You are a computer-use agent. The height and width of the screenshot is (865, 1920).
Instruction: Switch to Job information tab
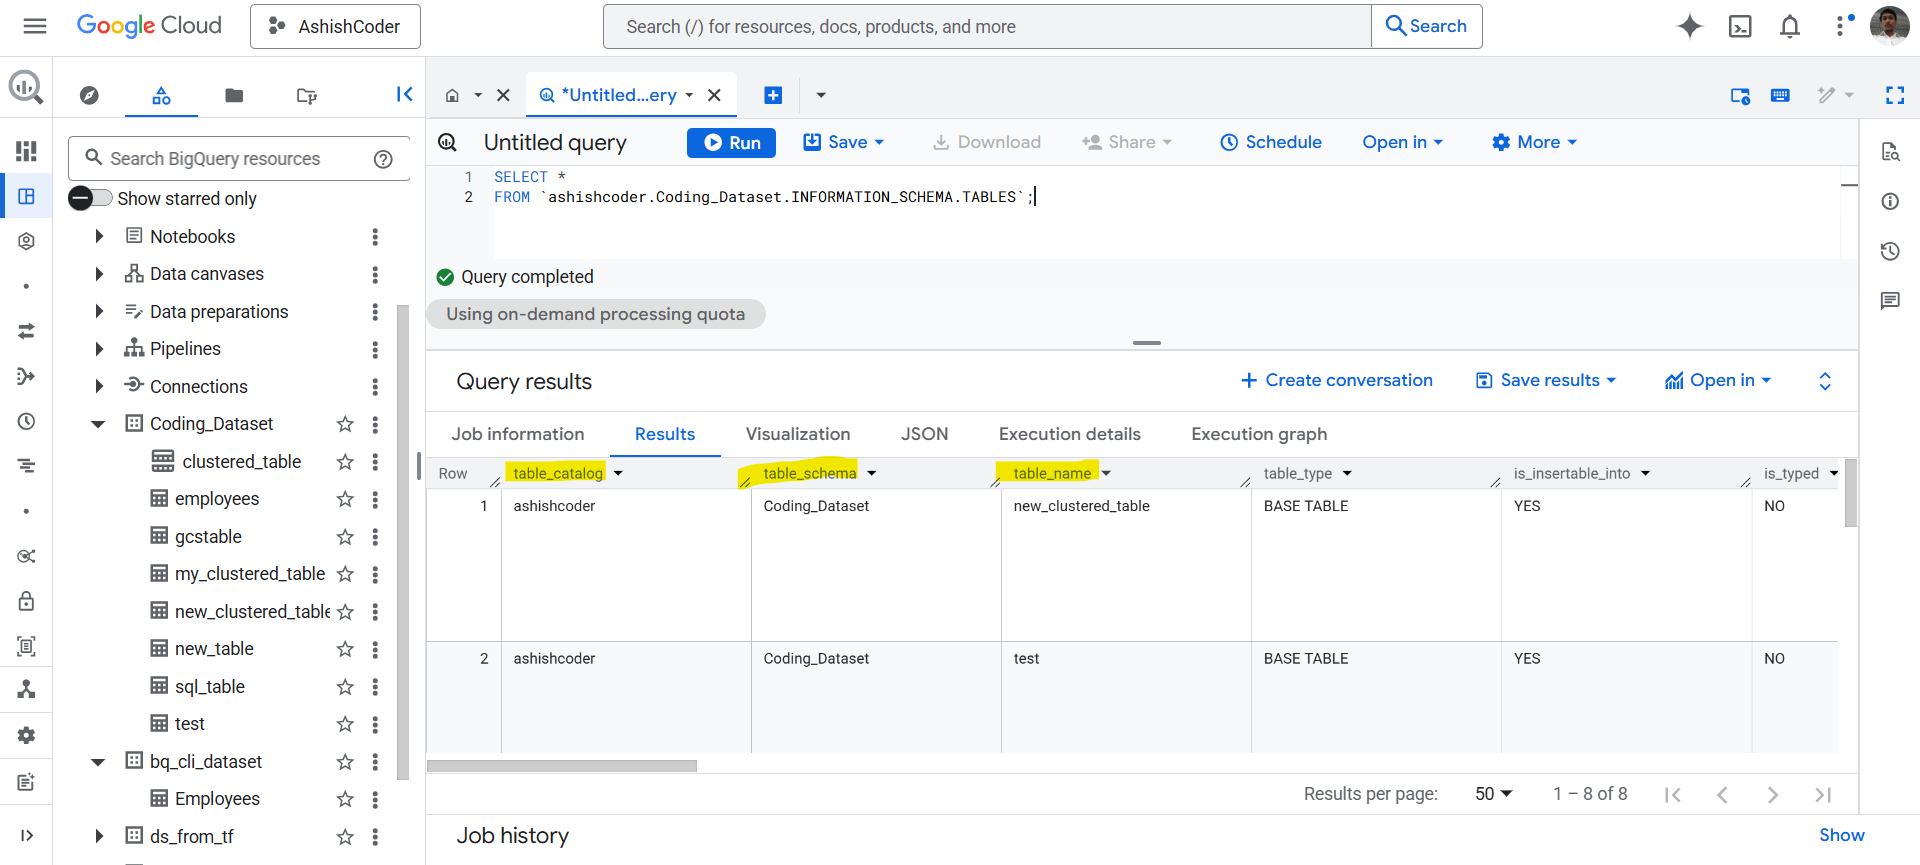click(518, 434)
